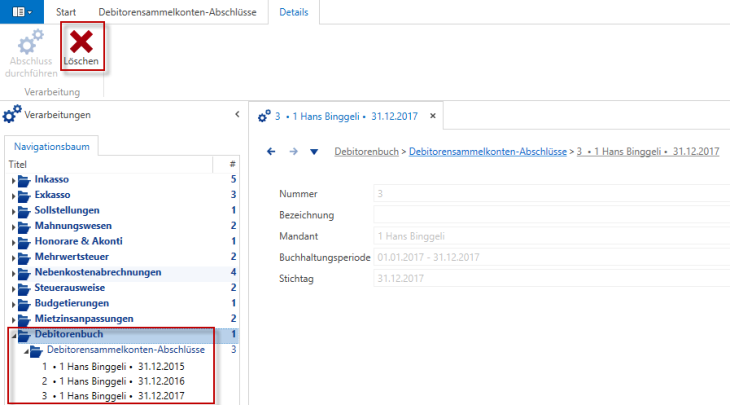Select the Details ribbon tab

click(x=294, y=12)
